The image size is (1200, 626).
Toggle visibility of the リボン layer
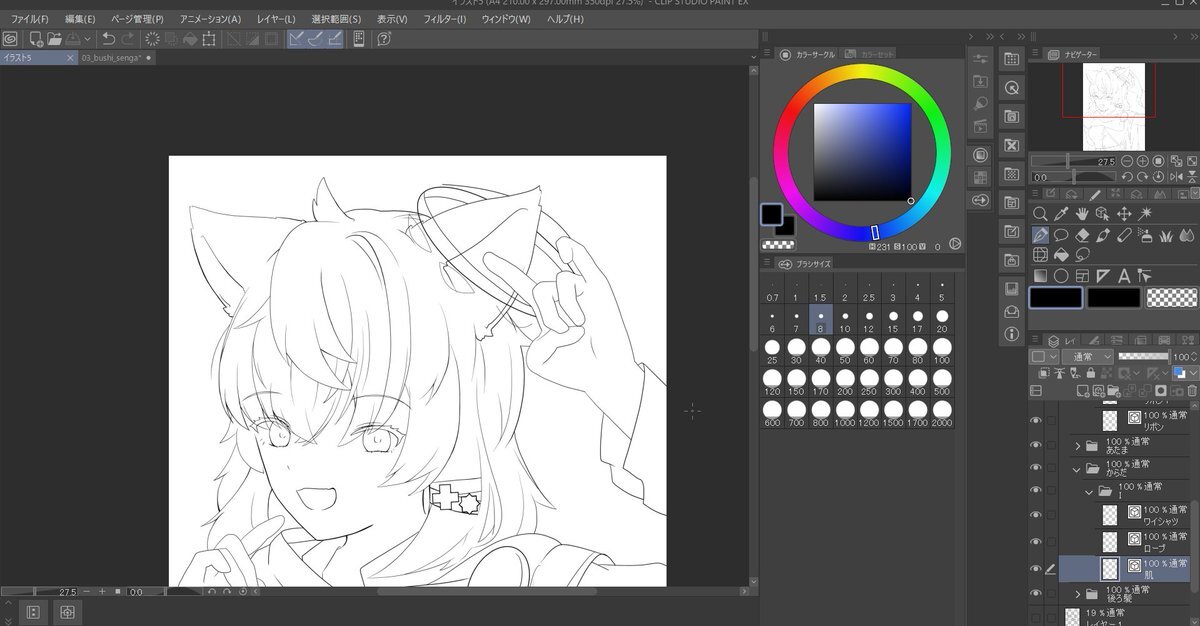(1036, 420)
